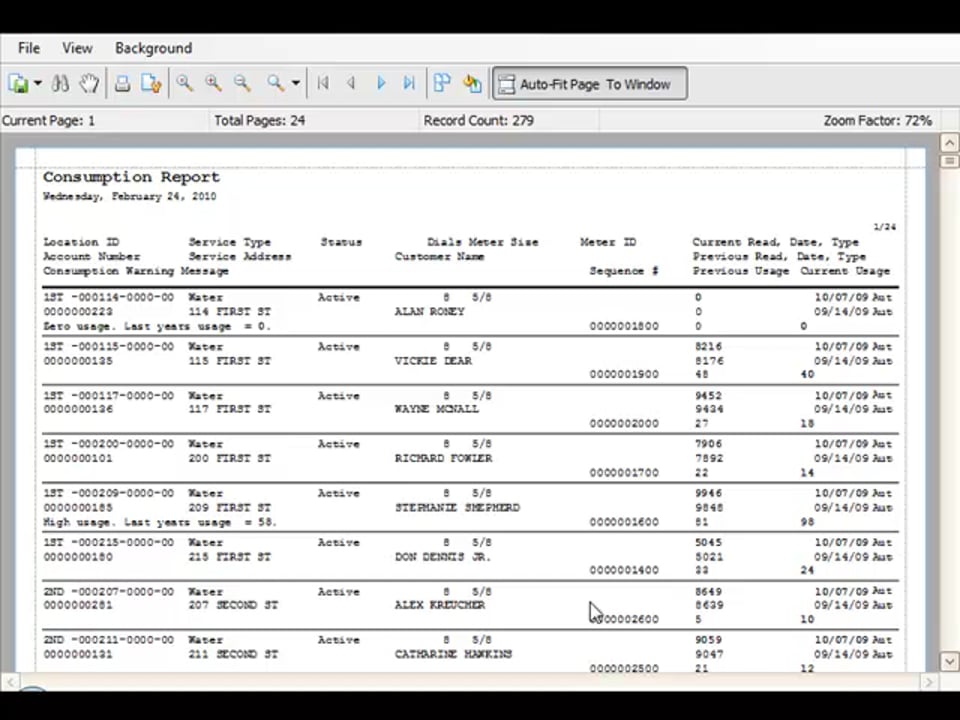
Task: Click the background color fill icon
Action: click(x=472, y=84)
